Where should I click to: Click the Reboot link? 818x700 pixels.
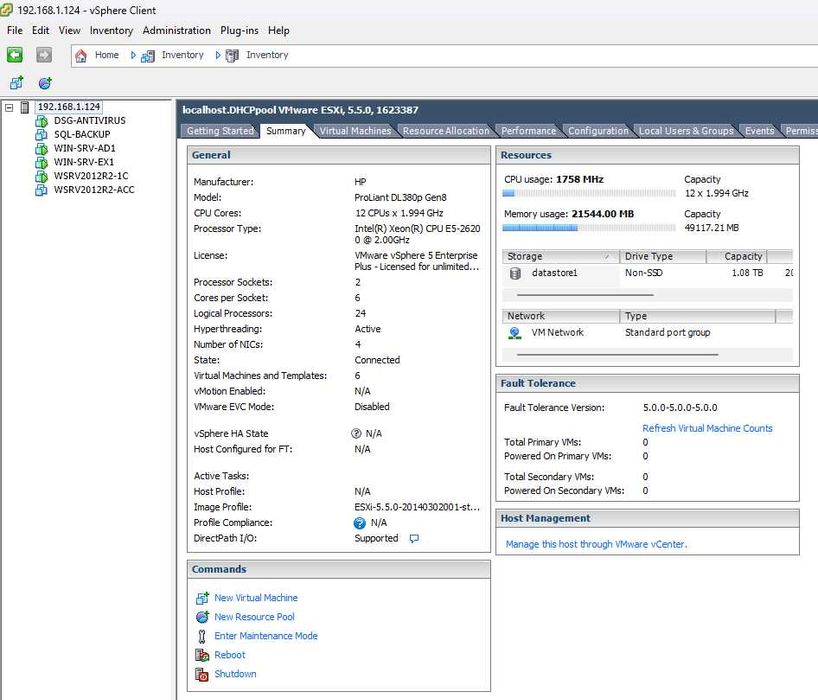(230, 655)
